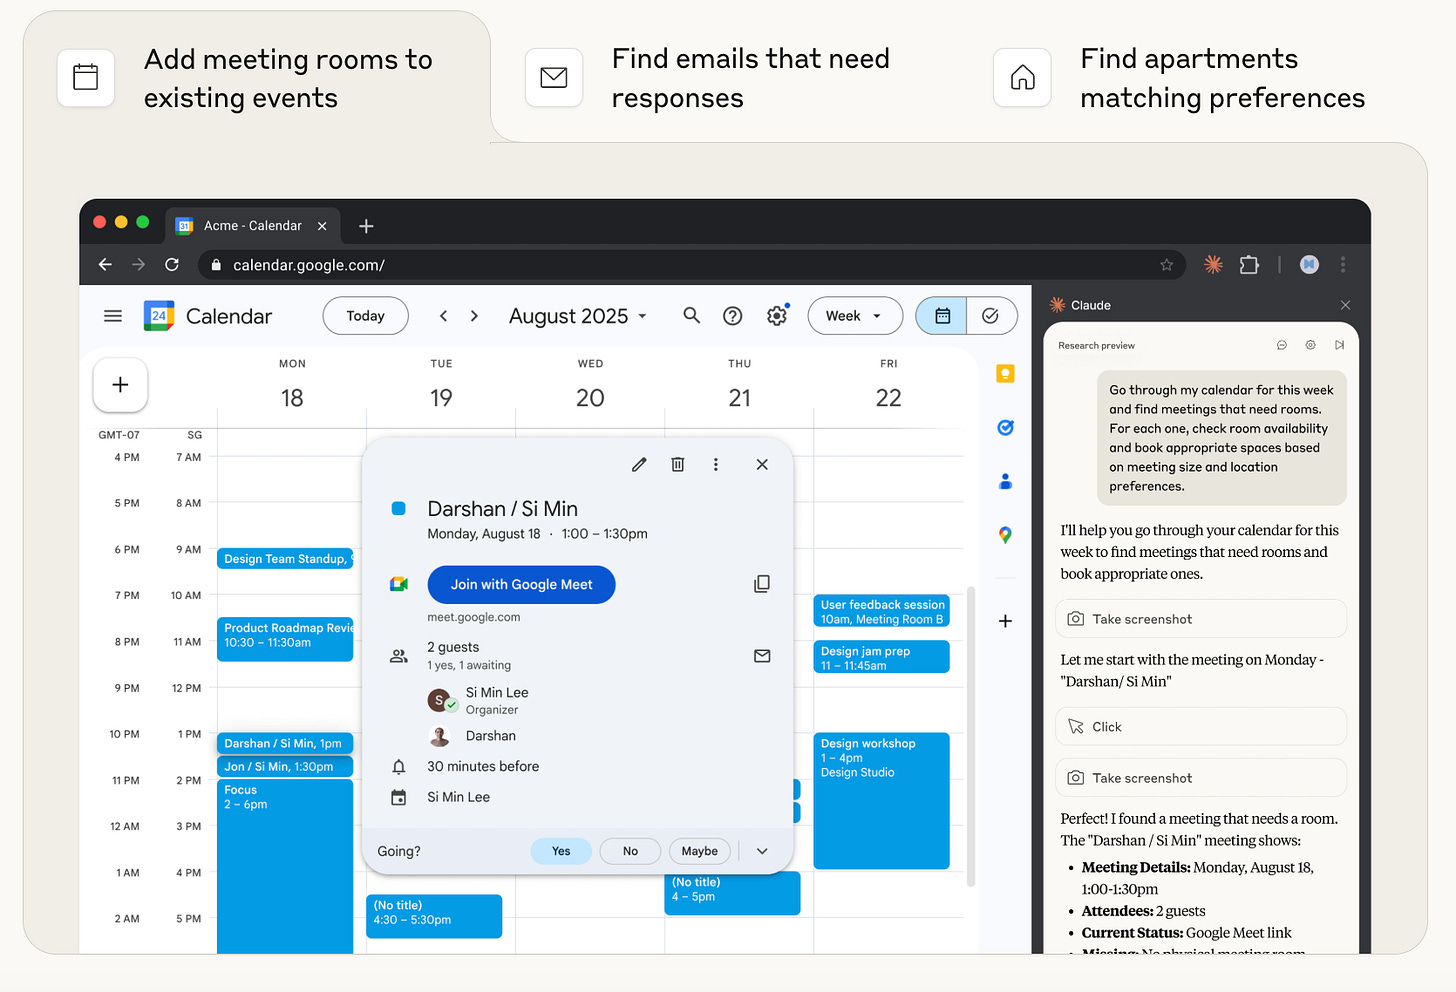Open the Week view dropdown
The image size is (1456, 992).
pos(855,316)
